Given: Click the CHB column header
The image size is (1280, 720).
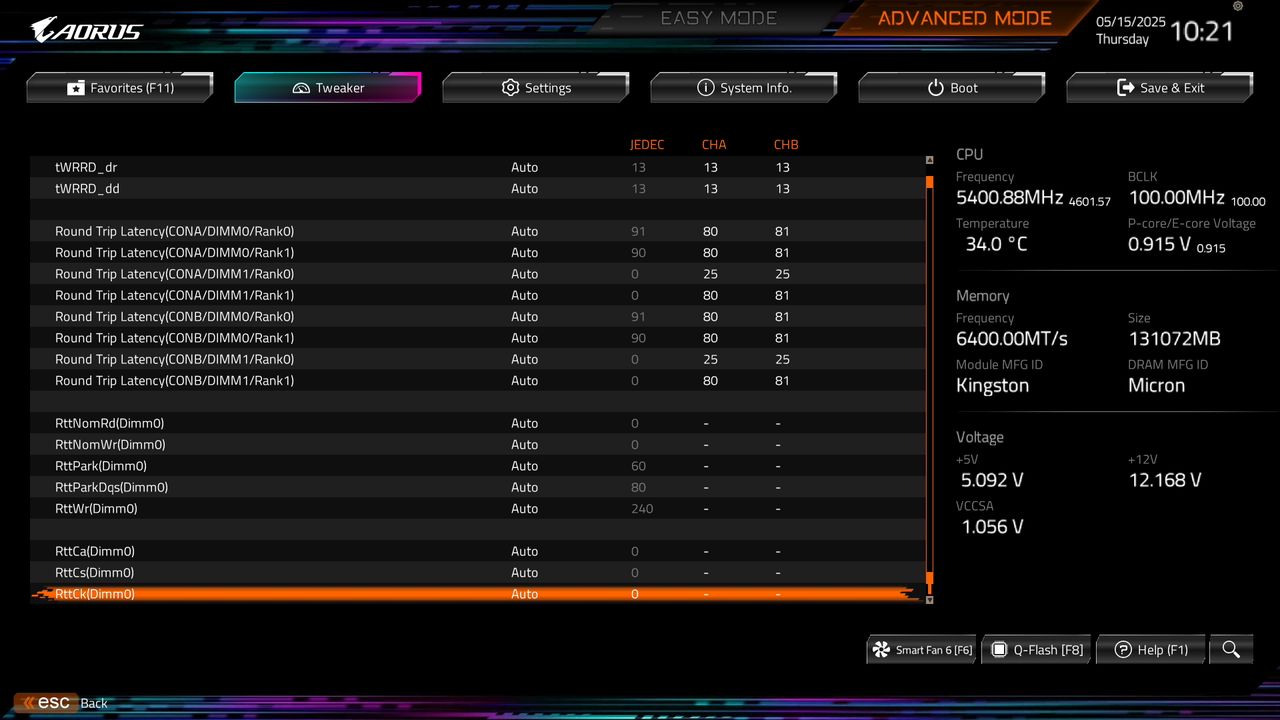Looking at the screenshot, I should pyautogui.click(x=786, y=145).
